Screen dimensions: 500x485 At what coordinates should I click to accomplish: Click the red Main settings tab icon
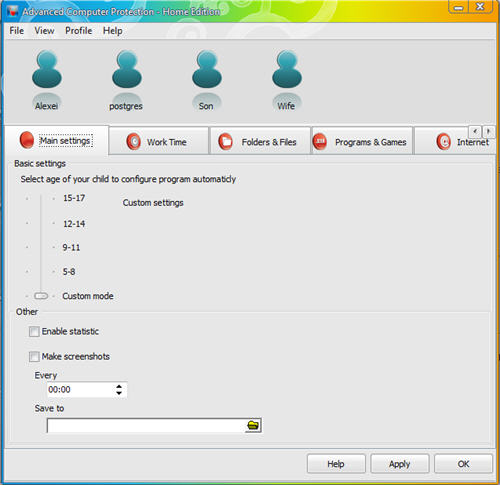[x=27, y=140]
